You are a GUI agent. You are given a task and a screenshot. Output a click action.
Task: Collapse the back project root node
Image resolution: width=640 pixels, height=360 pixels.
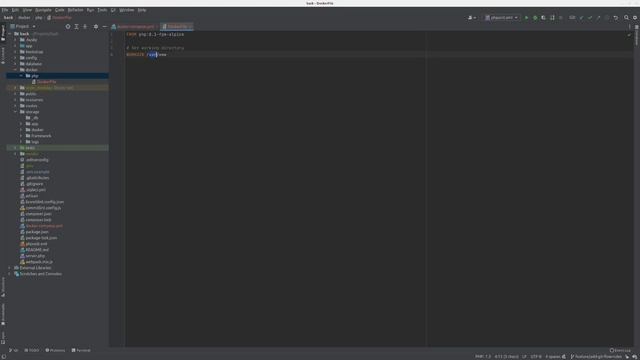(x=10, y=34)
